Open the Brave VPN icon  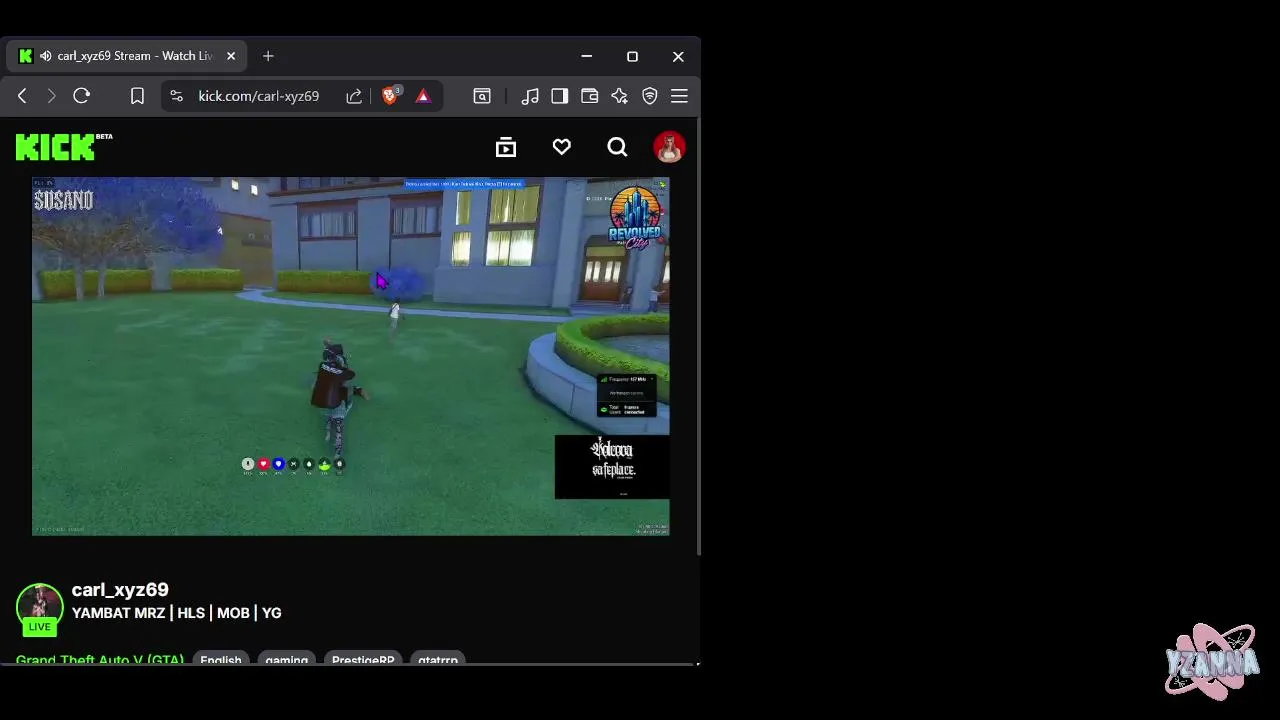(650, 96)
